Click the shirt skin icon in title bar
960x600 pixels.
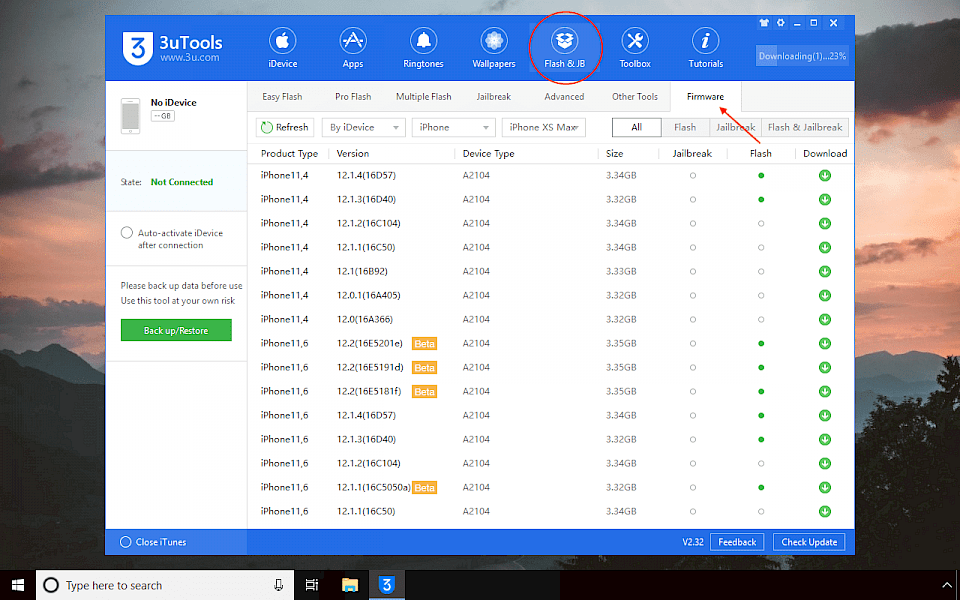coord(763,23)
